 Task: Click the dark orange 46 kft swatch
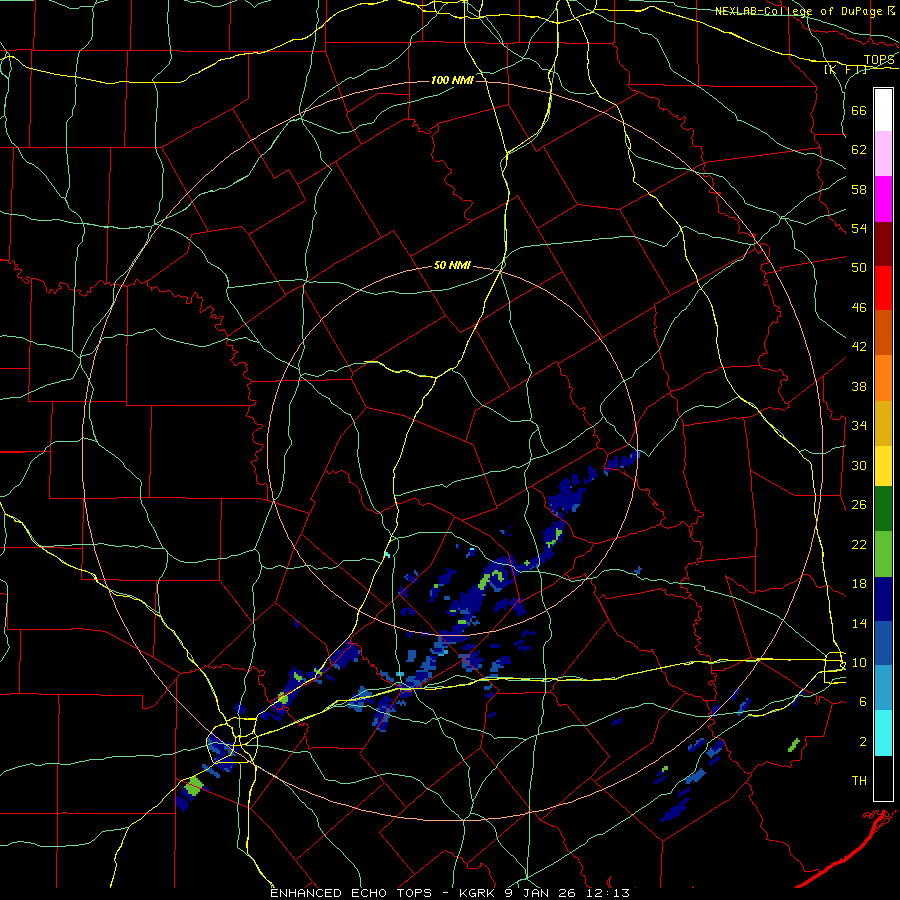click(x=883, y=332)
